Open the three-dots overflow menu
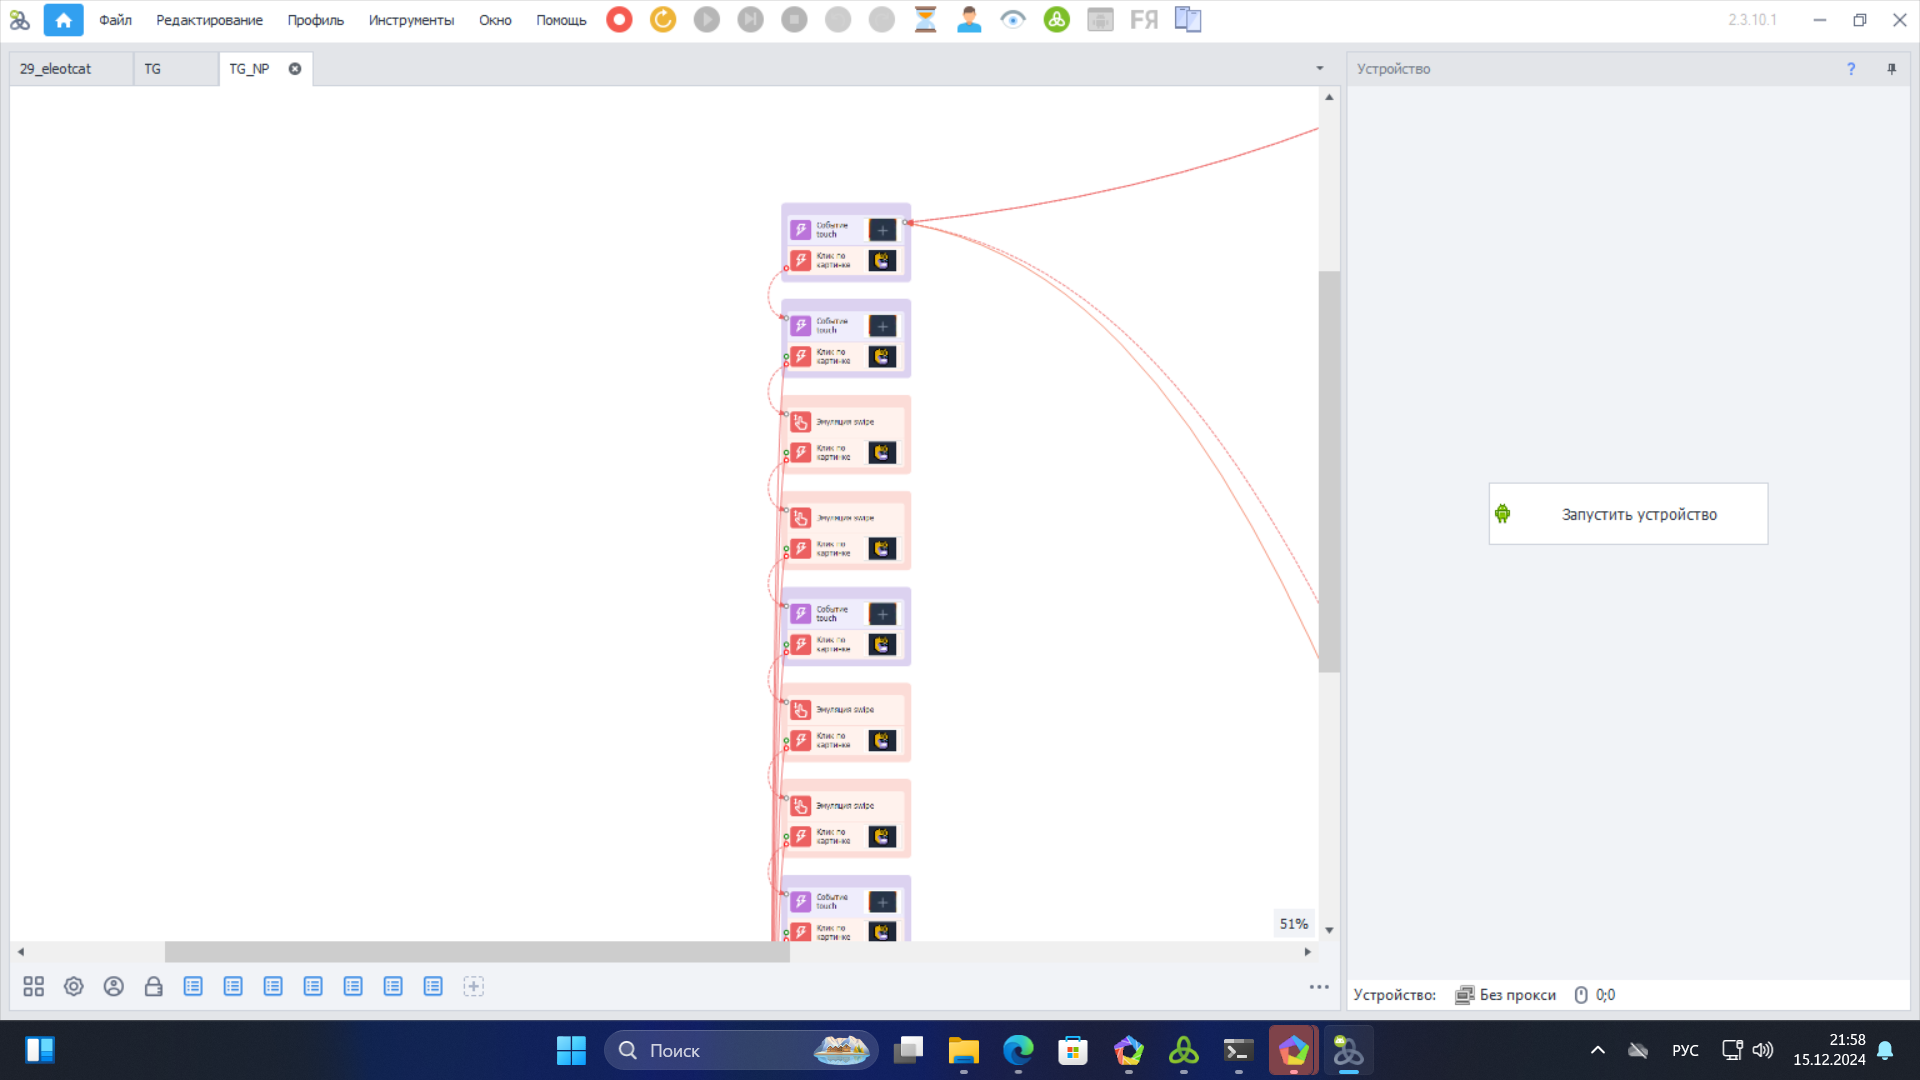The width and height of the screenshot is (1920, 1080). [x=1319, y=986]
